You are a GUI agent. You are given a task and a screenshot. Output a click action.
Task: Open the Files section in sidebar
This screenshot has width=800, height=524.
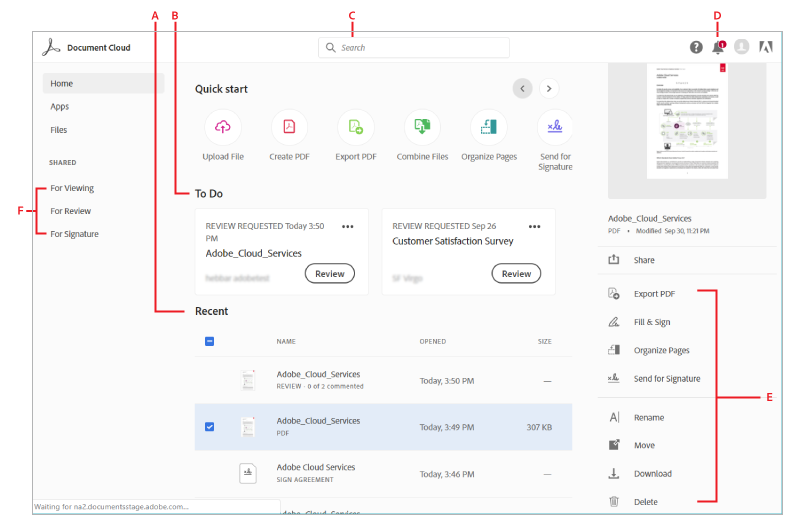coord(59,130)
